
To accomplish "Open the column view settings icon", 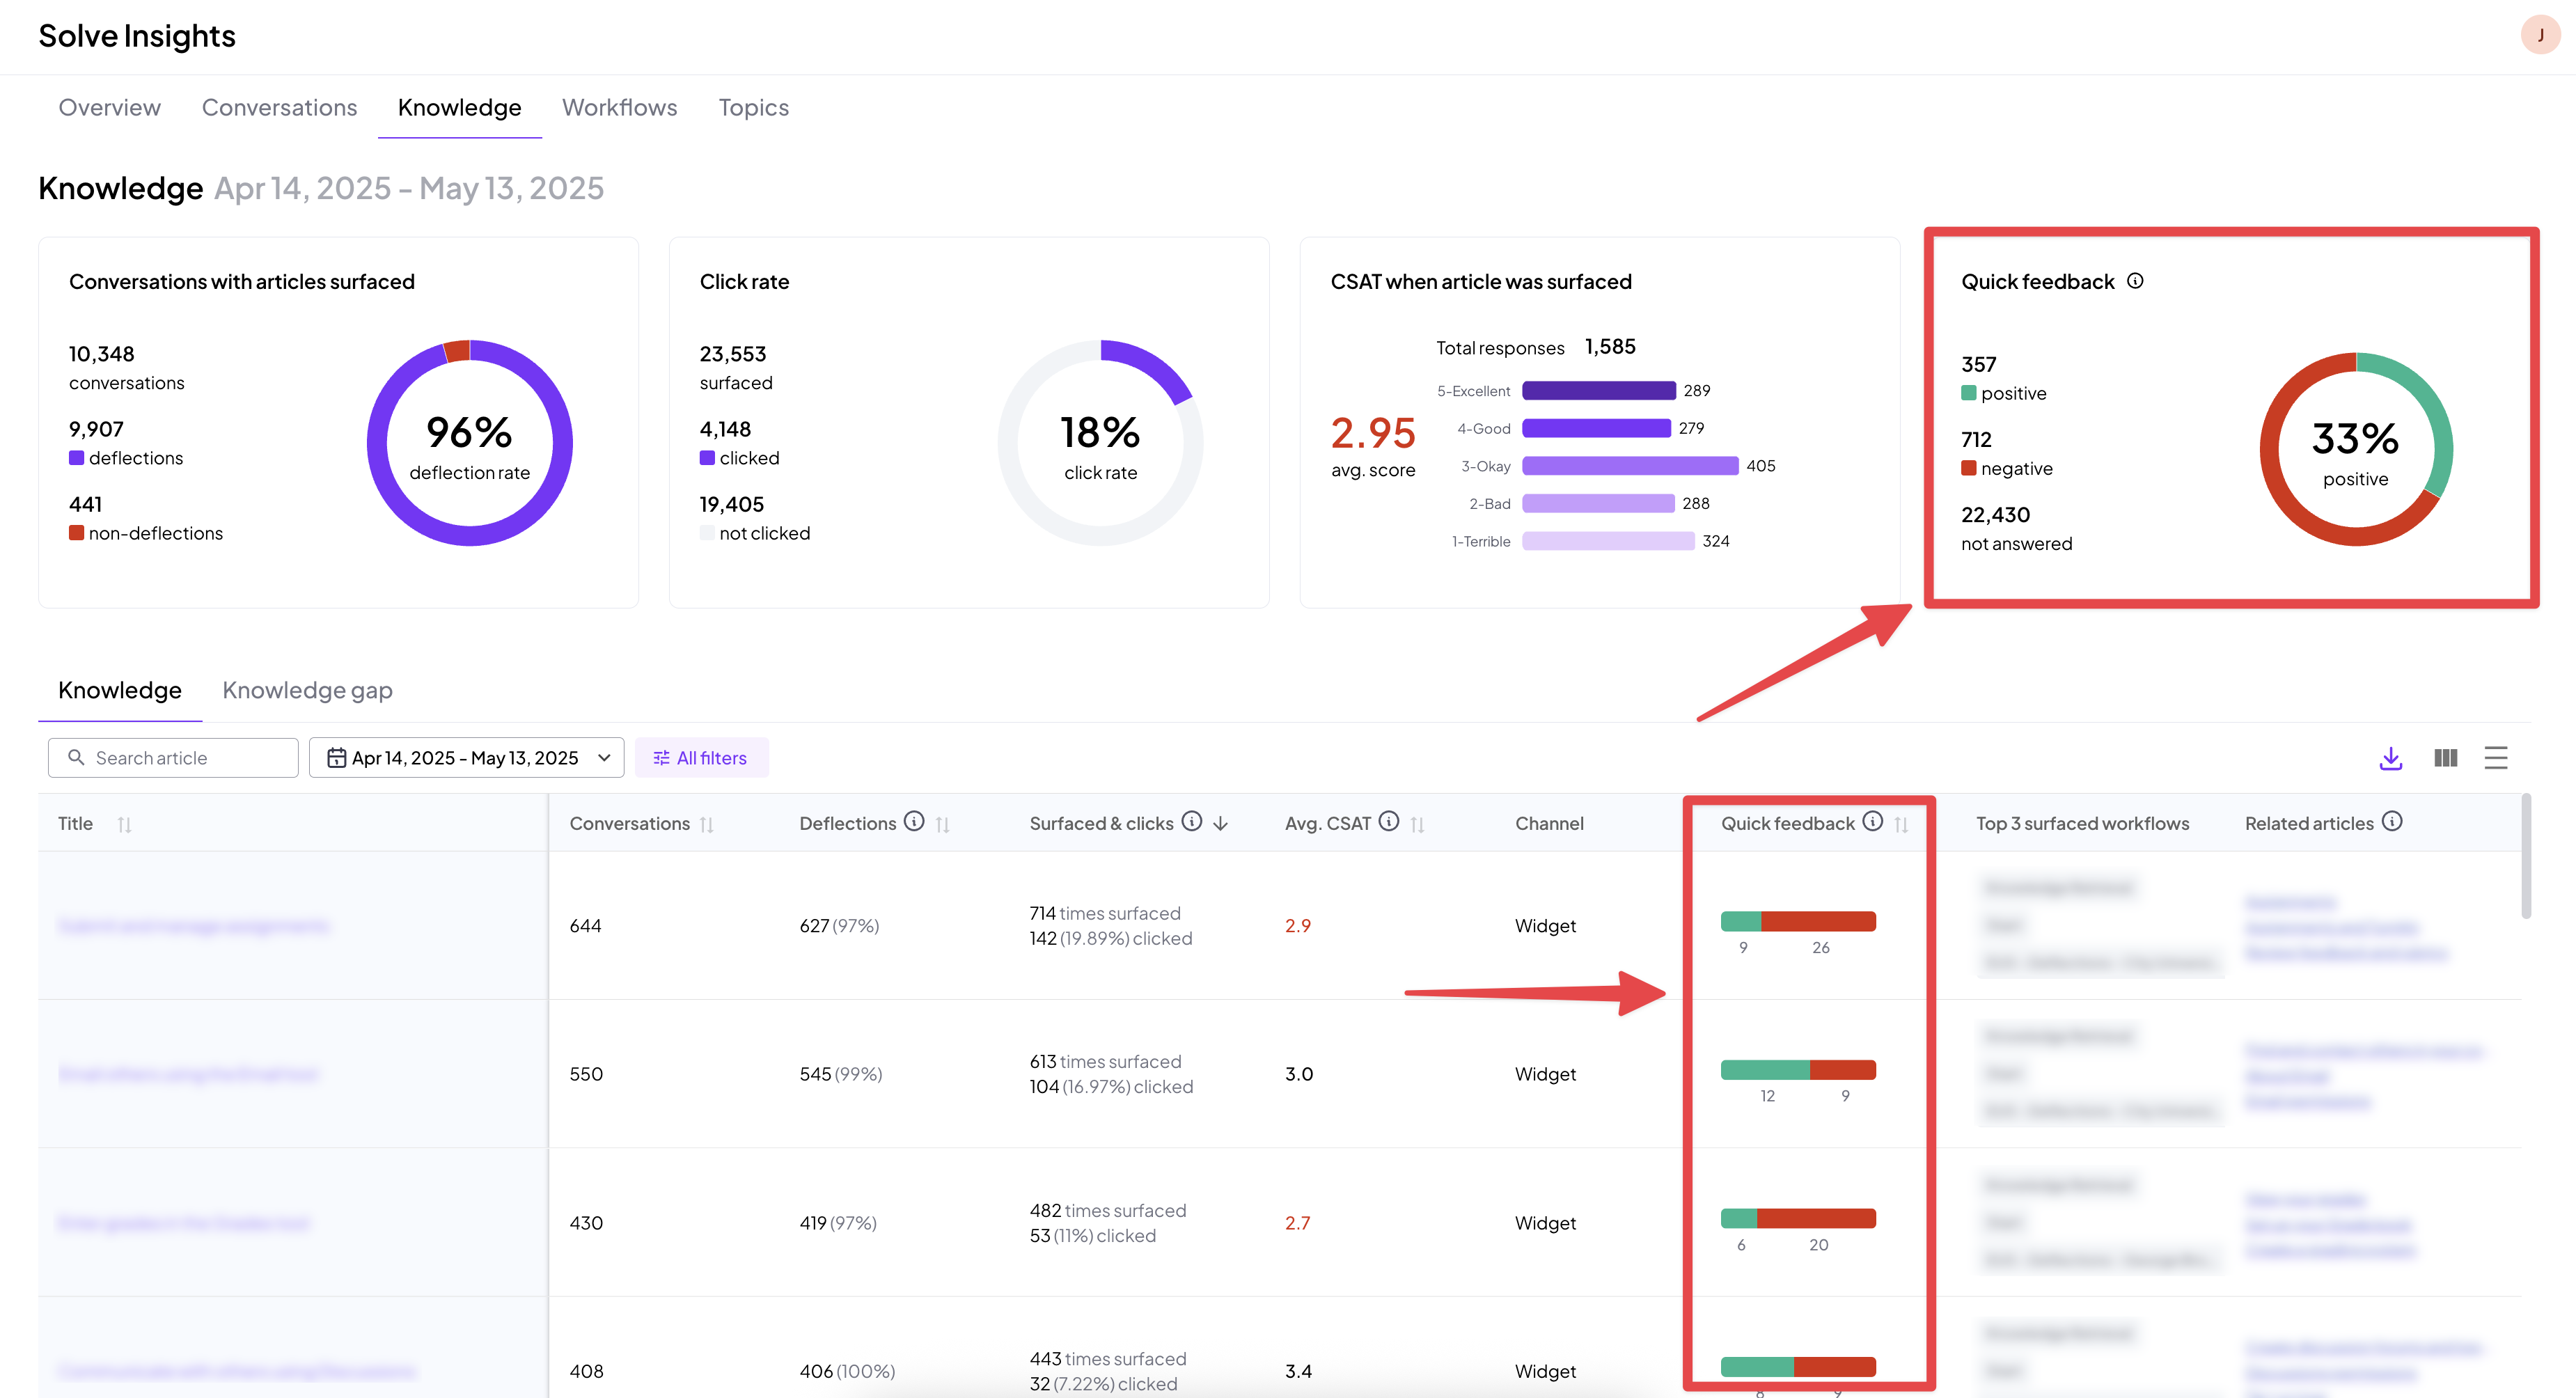I will pyautogui.click(x=2445, y=758).
